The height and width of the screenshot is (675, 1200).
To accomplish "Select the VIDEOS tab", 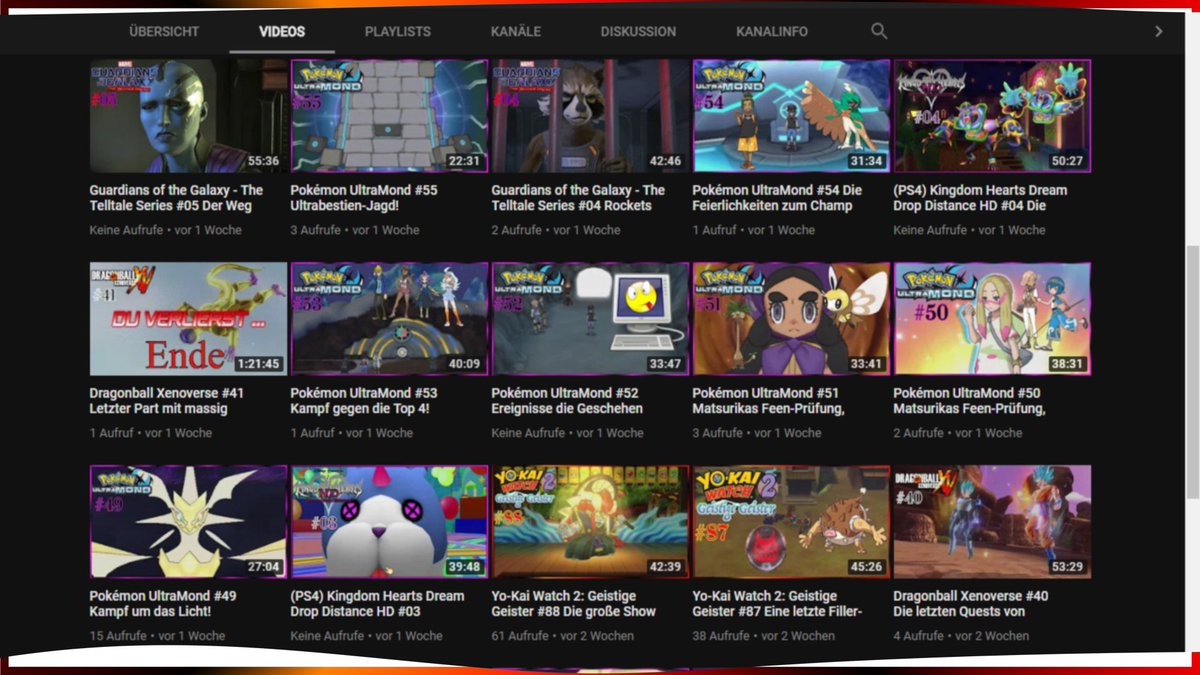I will pos(282,32).
